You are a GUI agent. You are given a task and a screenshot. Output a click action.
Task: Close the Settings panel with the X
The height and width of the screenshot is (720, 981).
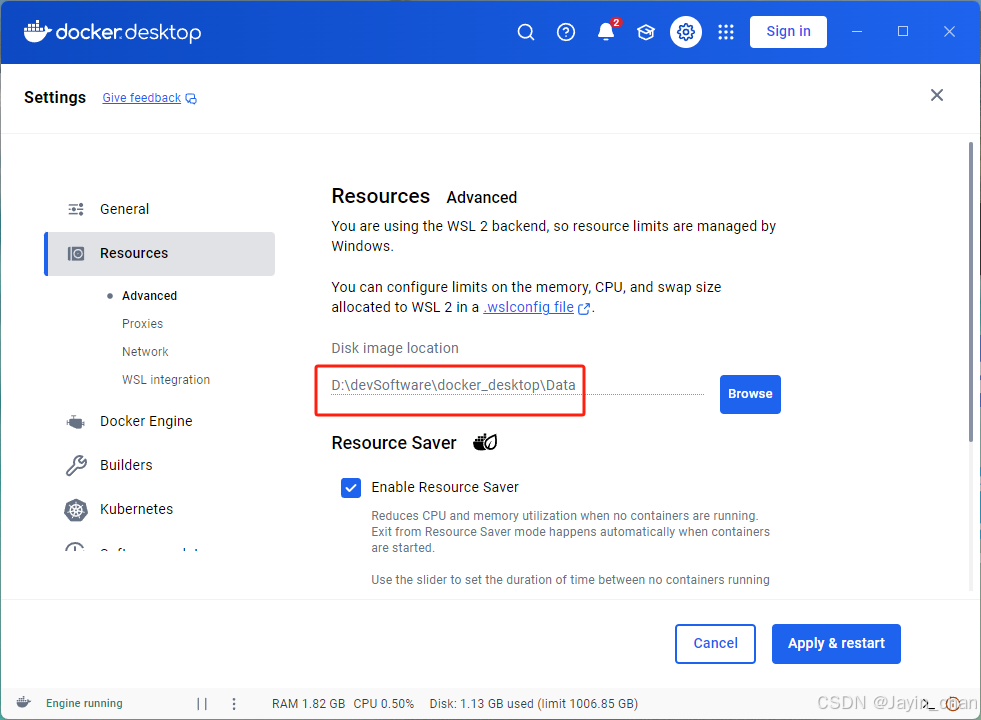click(937, 95)
